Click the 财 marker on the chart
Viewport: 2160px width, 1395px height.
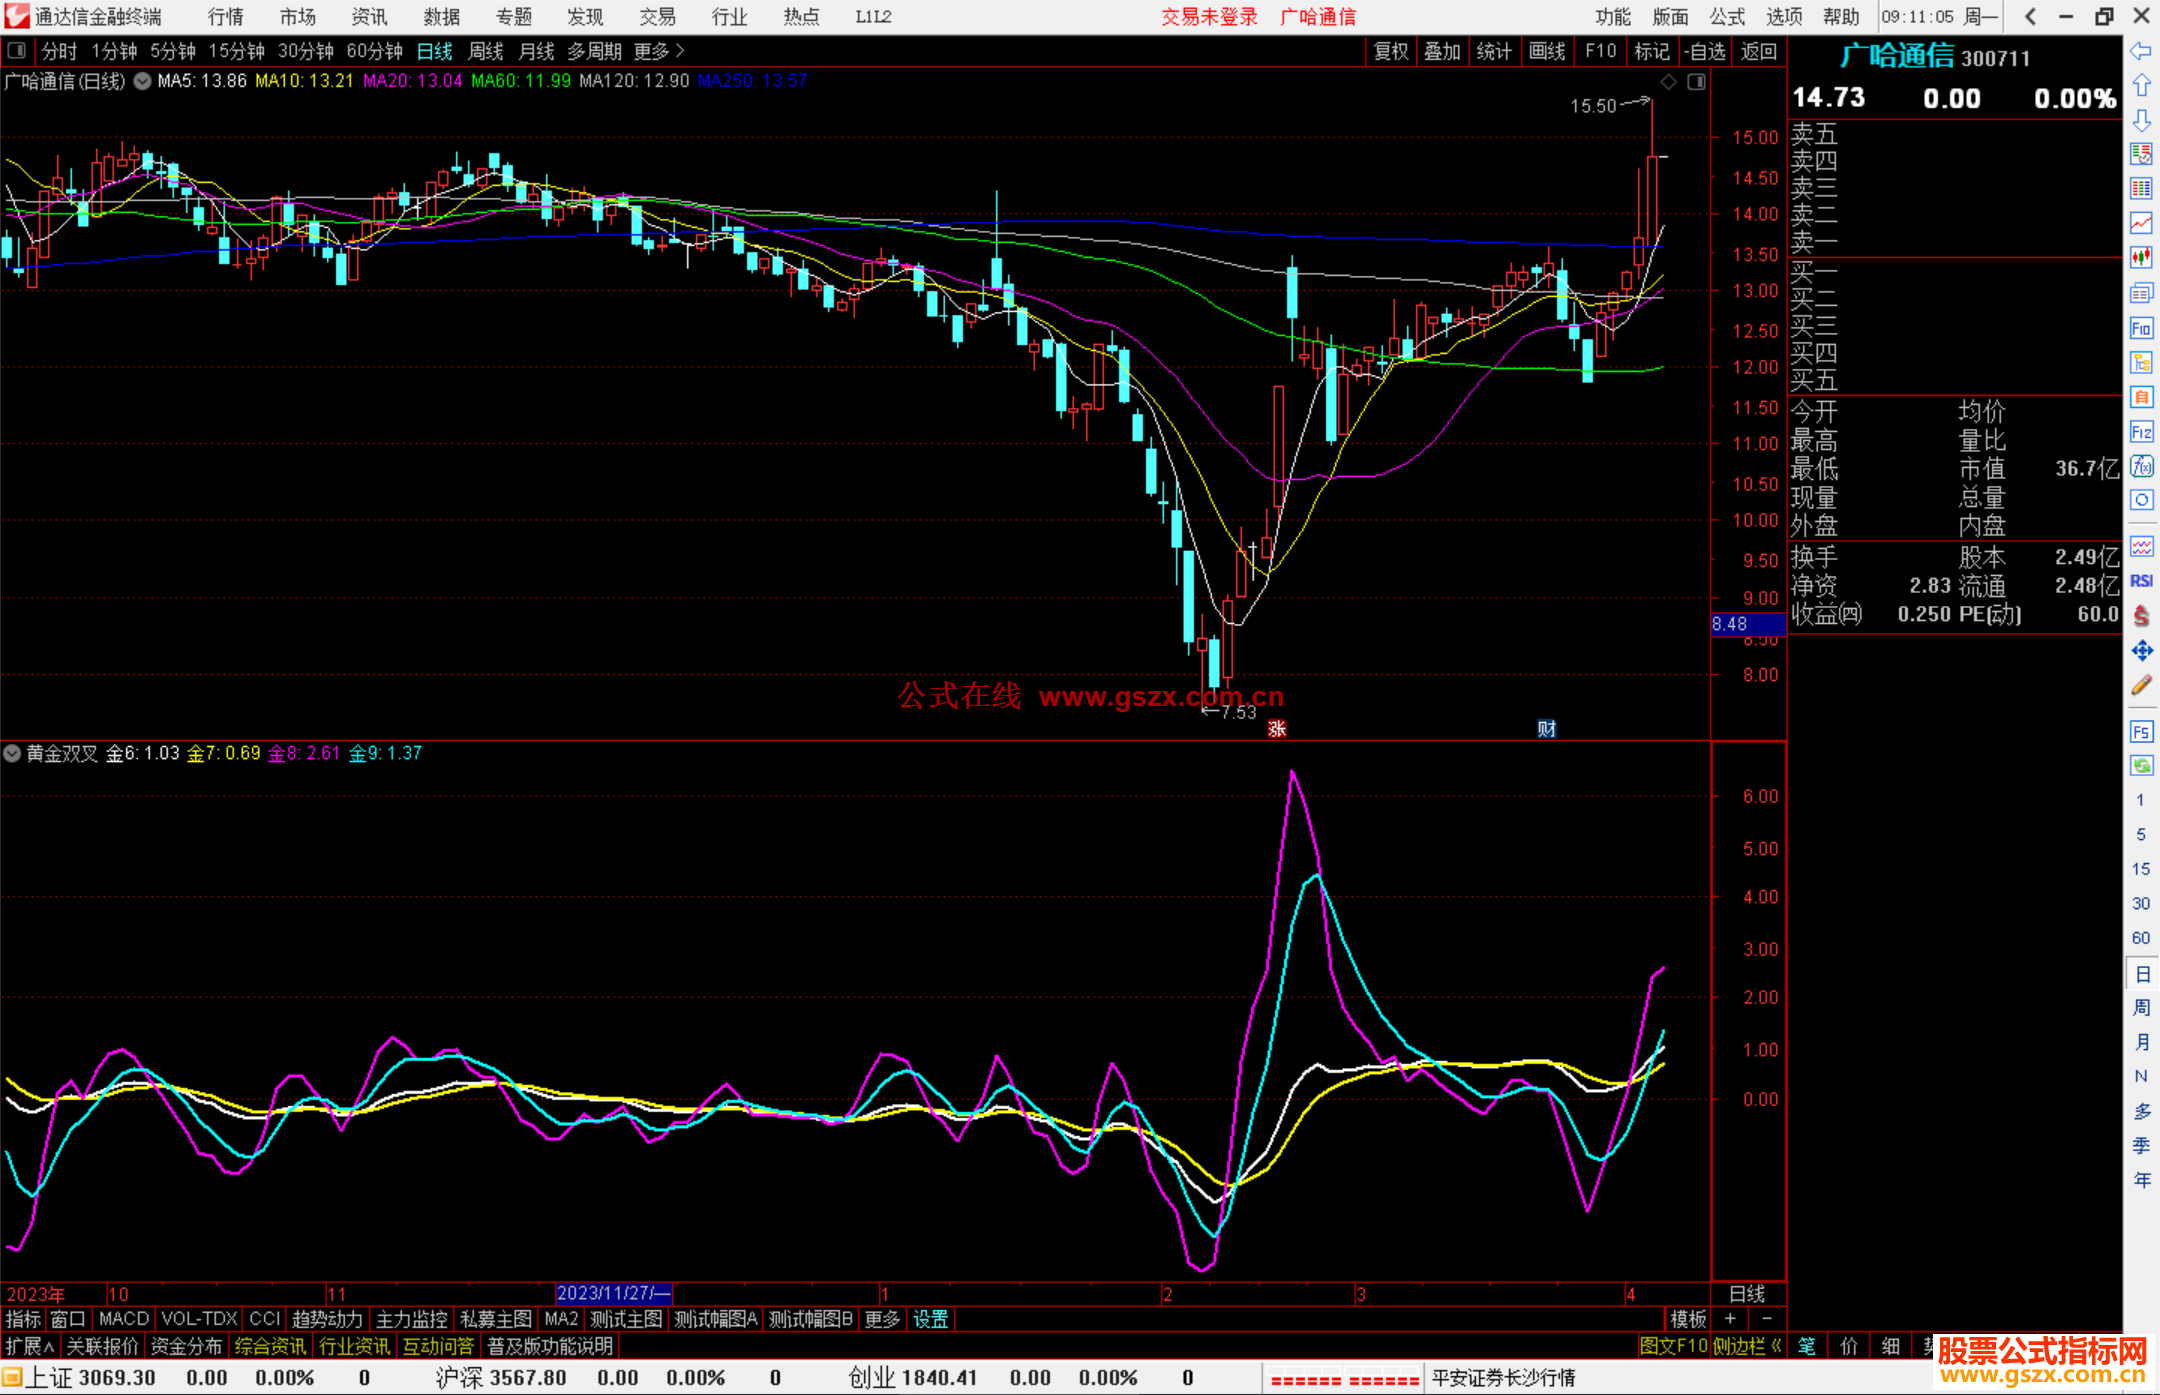pyautogui.click(x=1546, y=728)
